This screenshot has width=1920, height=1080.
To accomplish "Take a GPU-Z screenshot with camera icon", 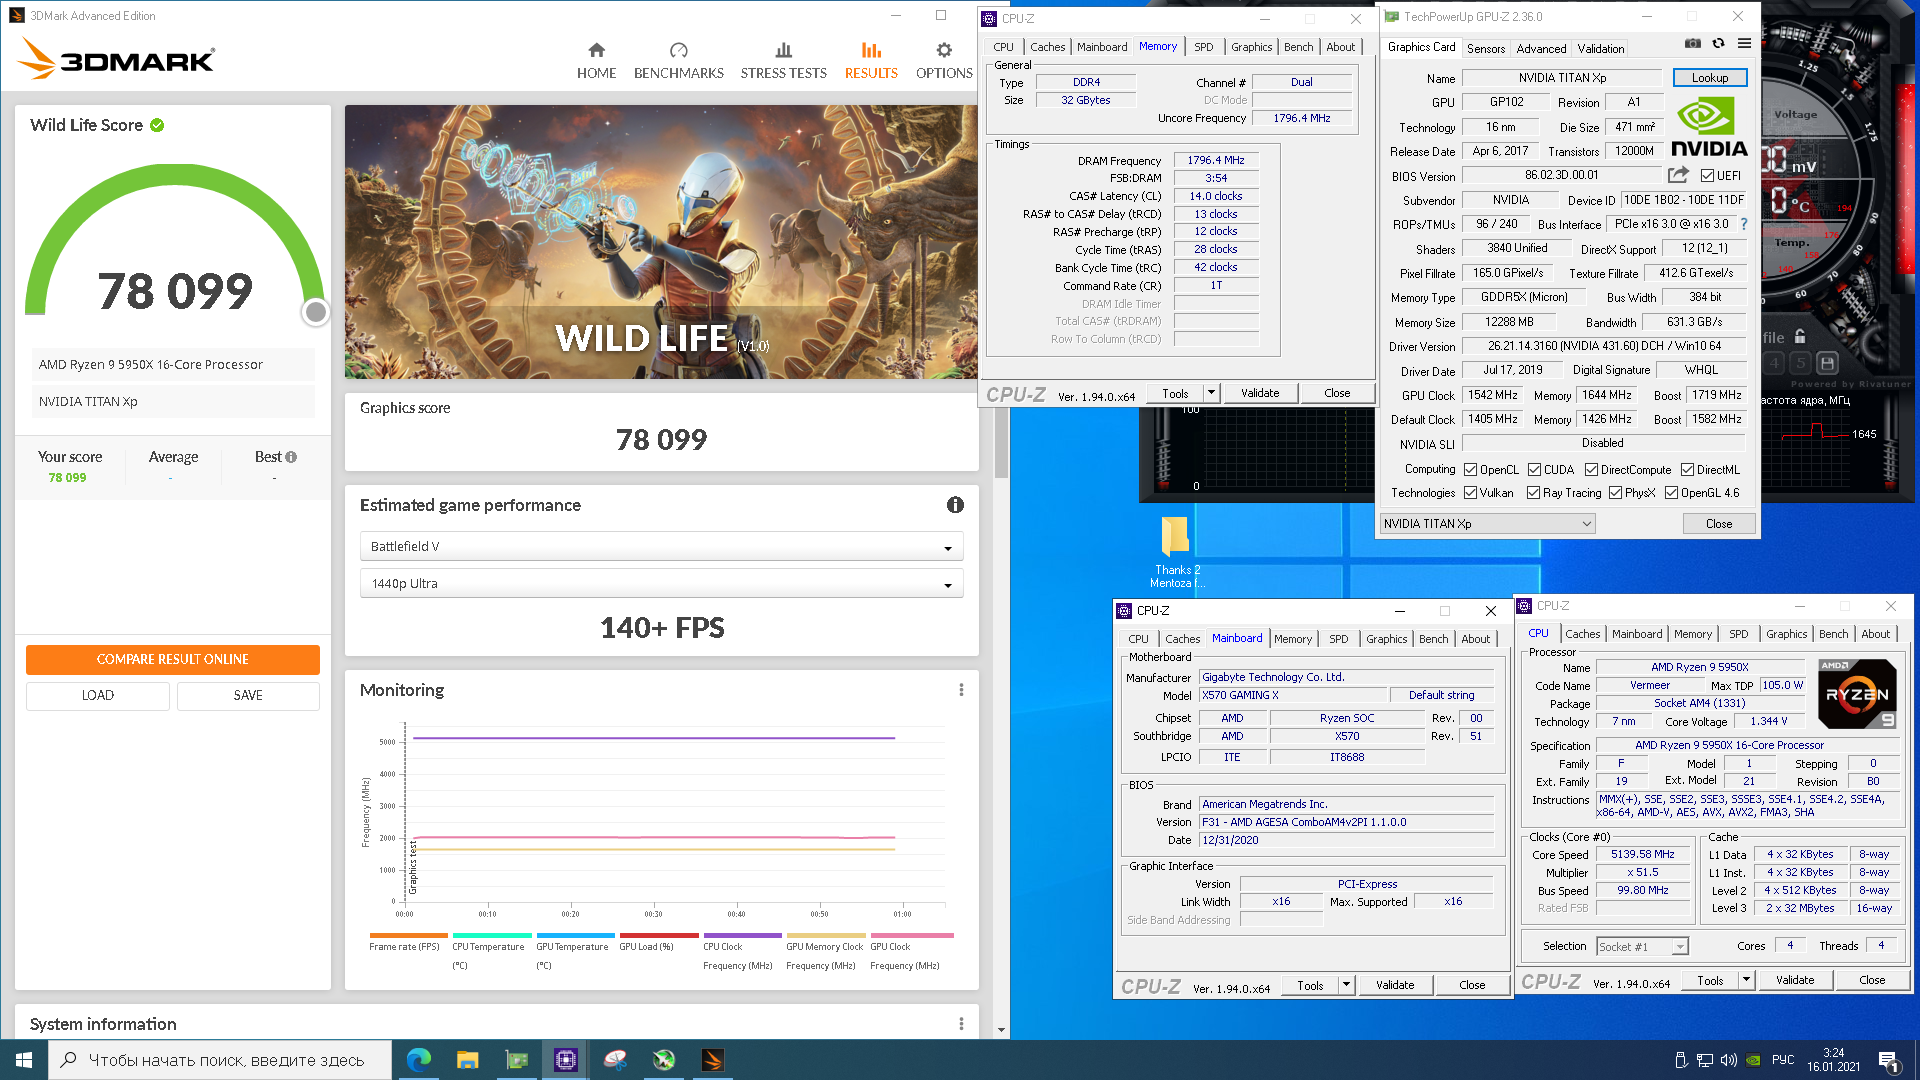I will 1692,44.
